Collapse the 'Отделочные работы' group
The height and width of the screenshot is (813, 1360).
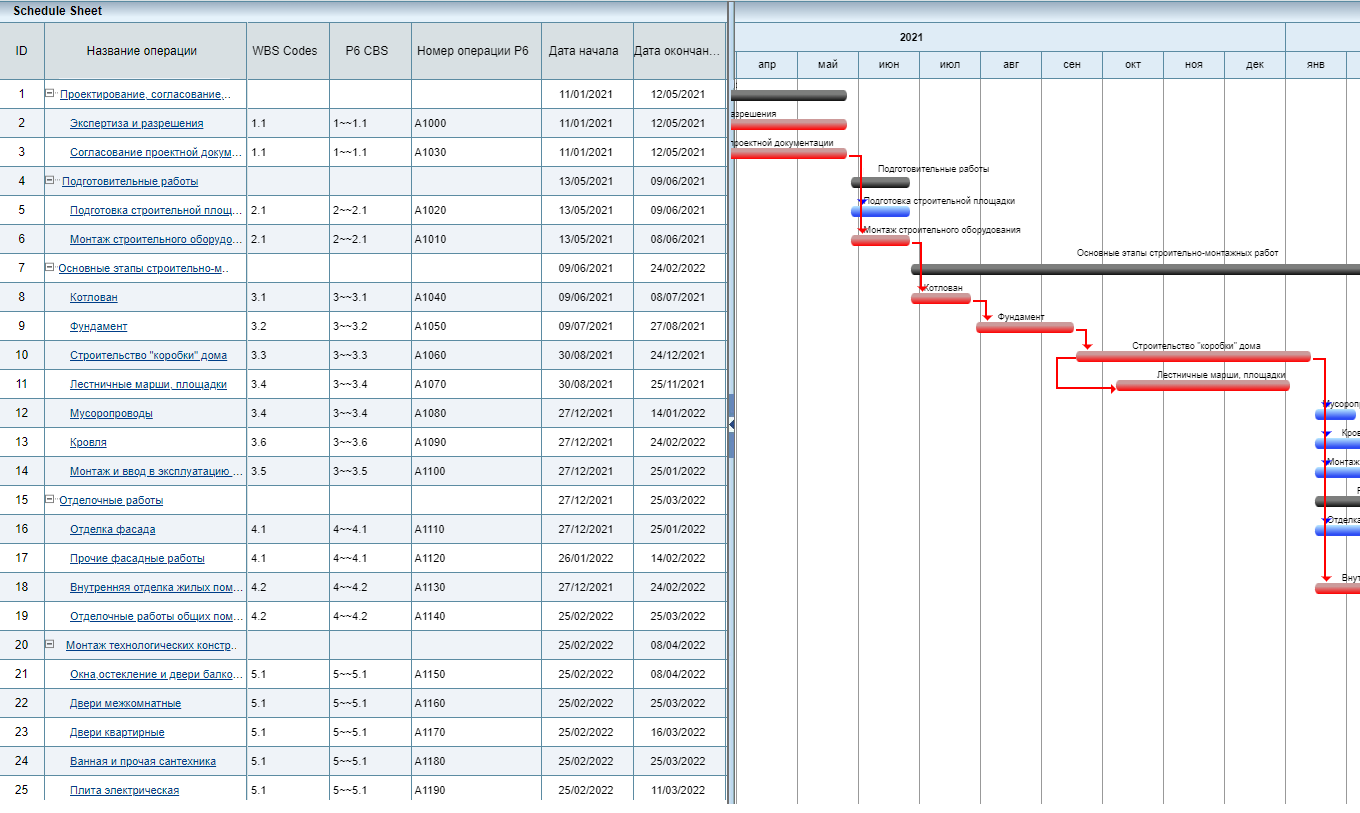click(49, 500)
